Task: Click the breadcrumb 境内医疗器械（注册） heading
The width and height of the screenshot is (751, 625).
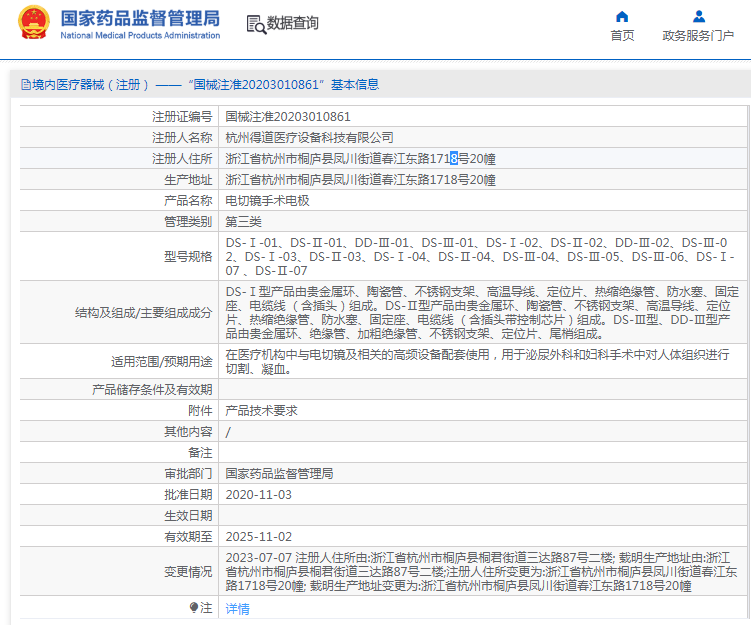Action: click(x=90, y=85)
